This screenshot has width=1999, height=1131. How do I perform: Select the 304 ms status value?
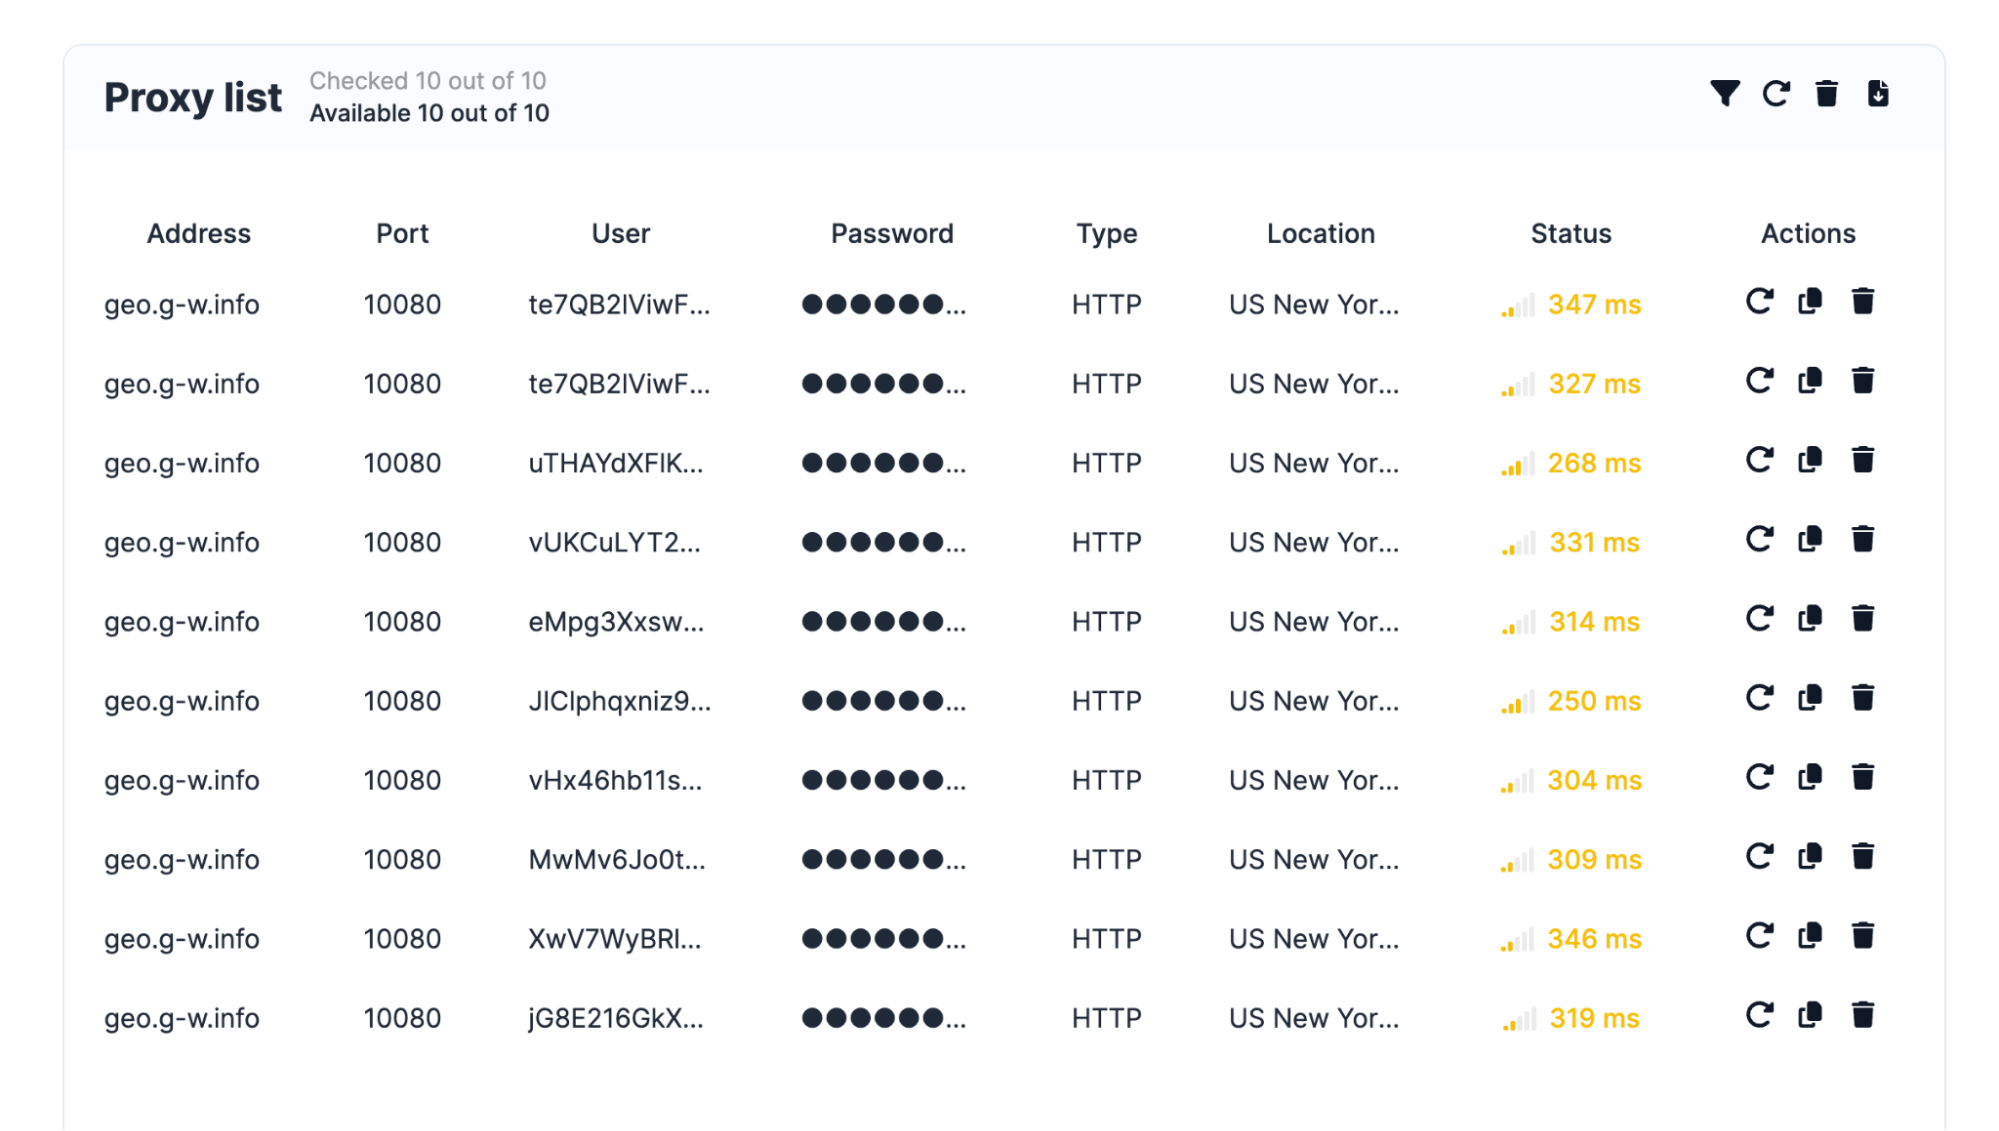(x=1594, y=780)
